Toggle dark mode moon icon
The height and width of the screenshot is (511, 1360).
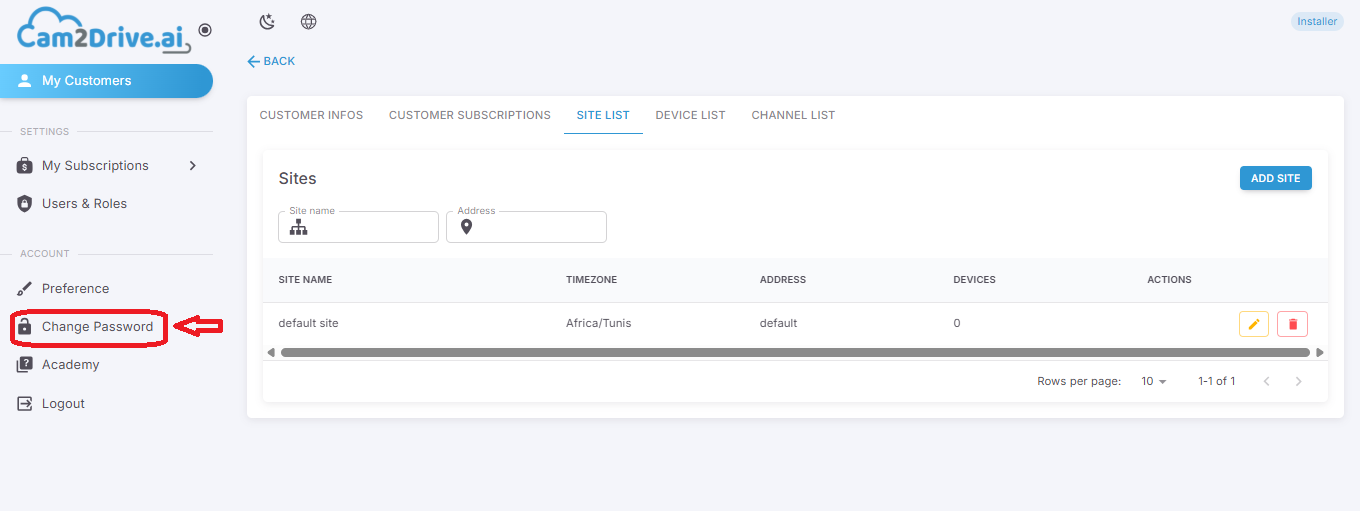point(267,22)
